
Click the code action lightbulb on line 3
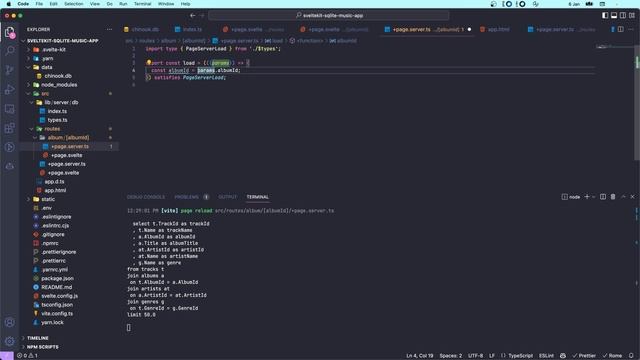(149, 62)
